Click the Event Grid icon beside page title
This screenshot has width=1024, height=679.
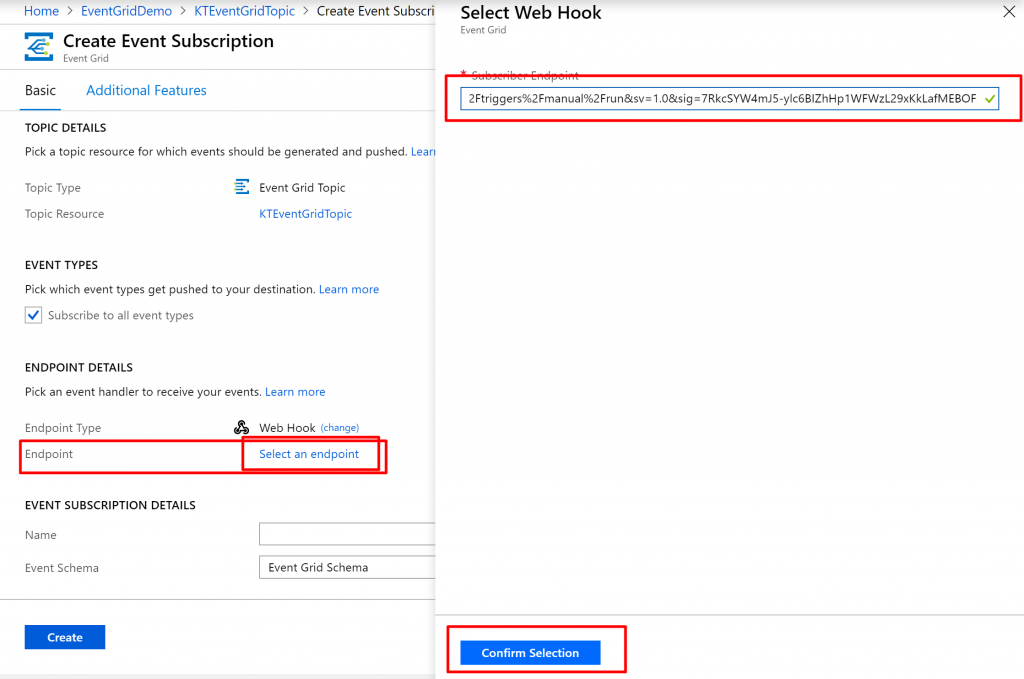(x=39, y=47)
